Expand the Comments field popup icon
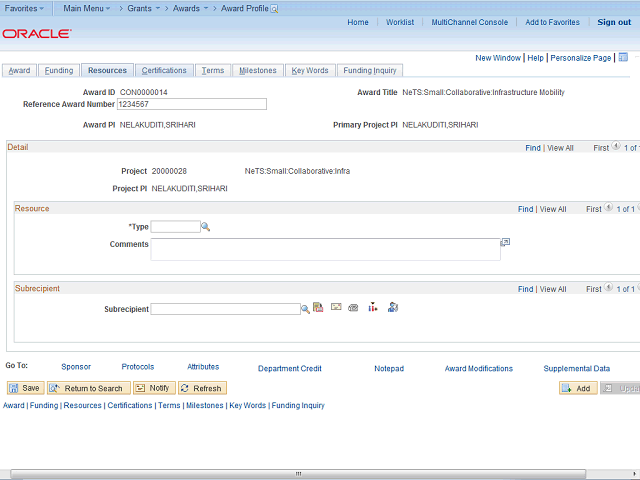The height and width of the screenshot is (480, 640). (x=505, y=242)
